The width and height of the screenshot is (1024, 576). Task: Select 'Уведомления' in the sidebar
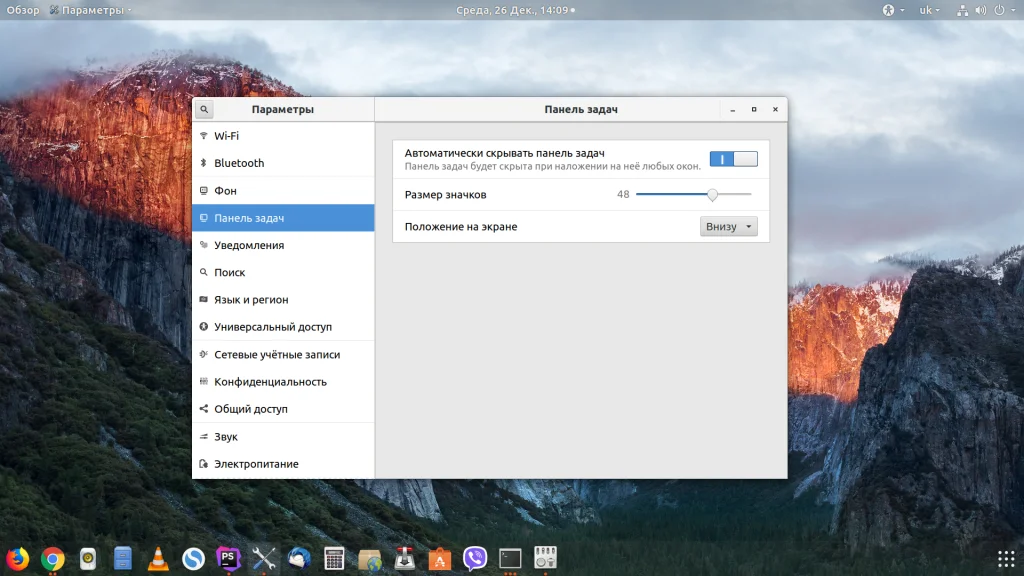tap(249, 245)
